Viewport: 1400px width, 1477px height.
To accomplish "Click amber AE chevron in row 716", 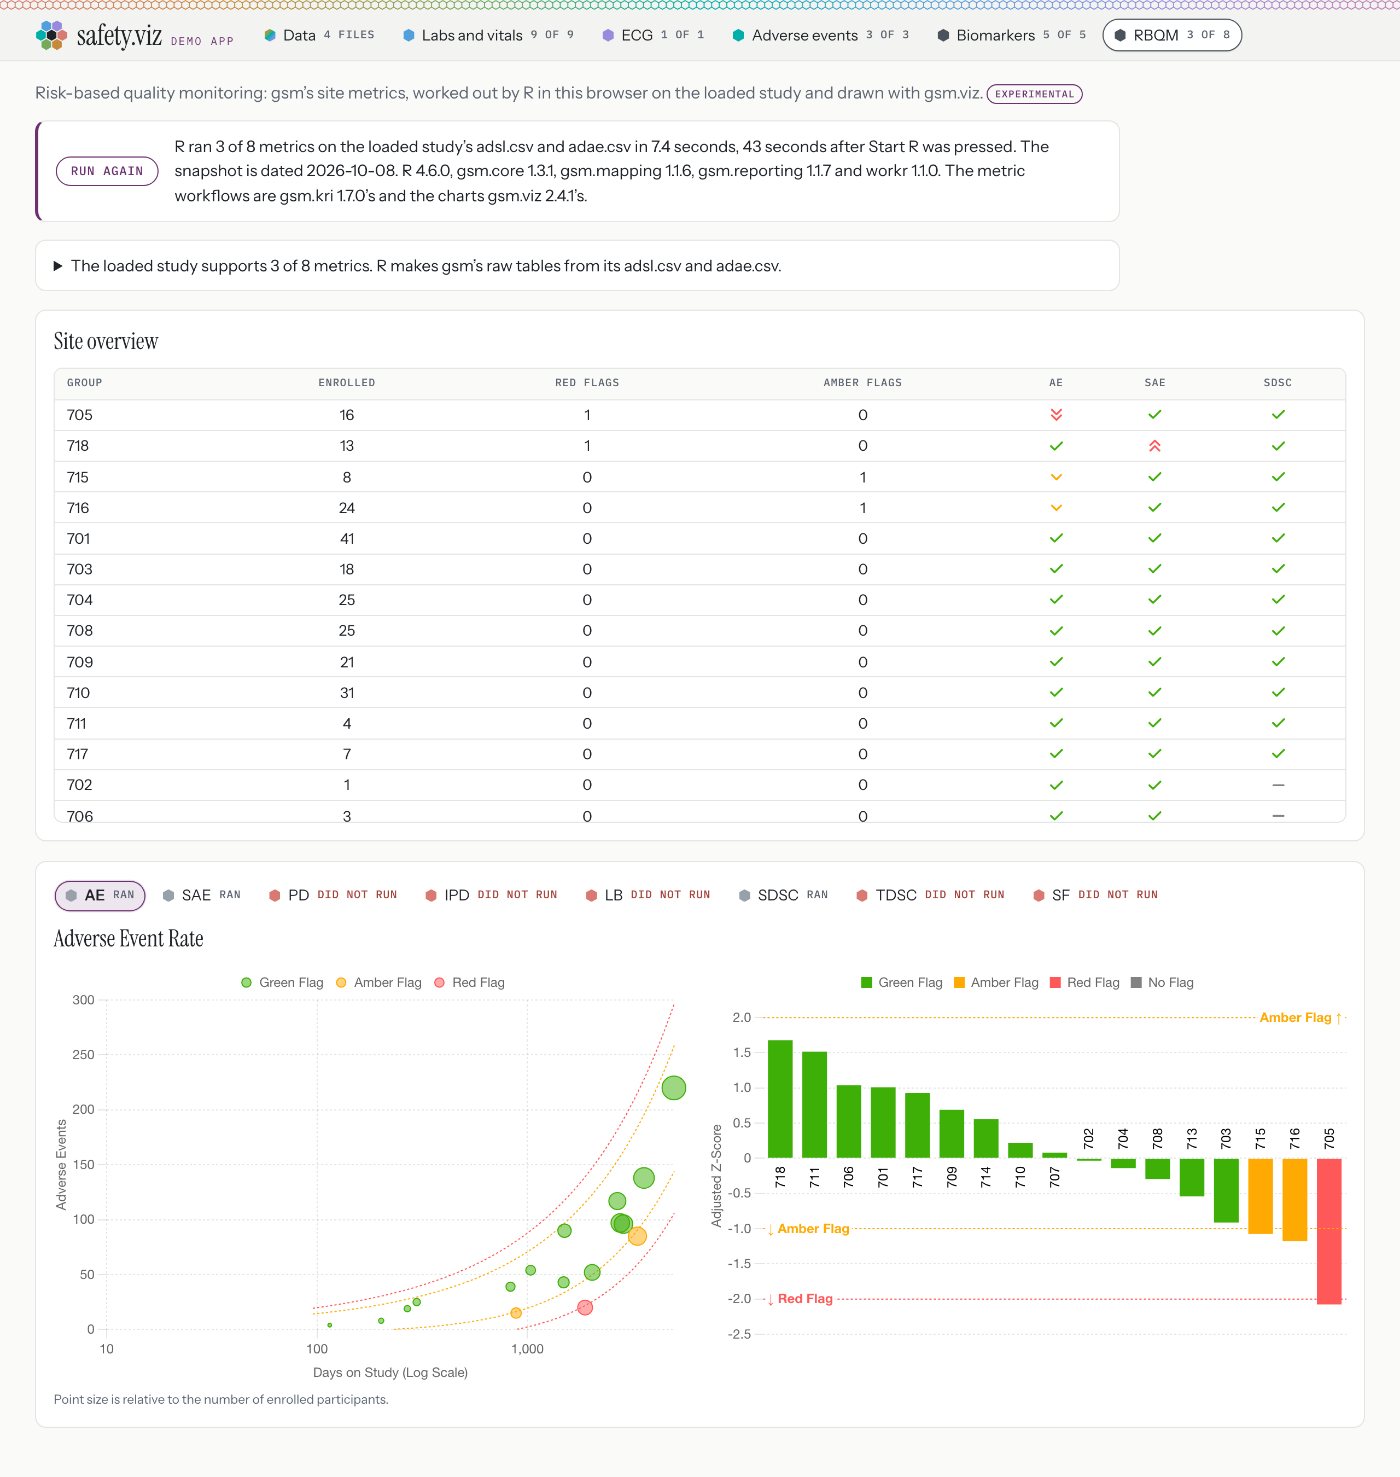I will [x=1056, y=508].
